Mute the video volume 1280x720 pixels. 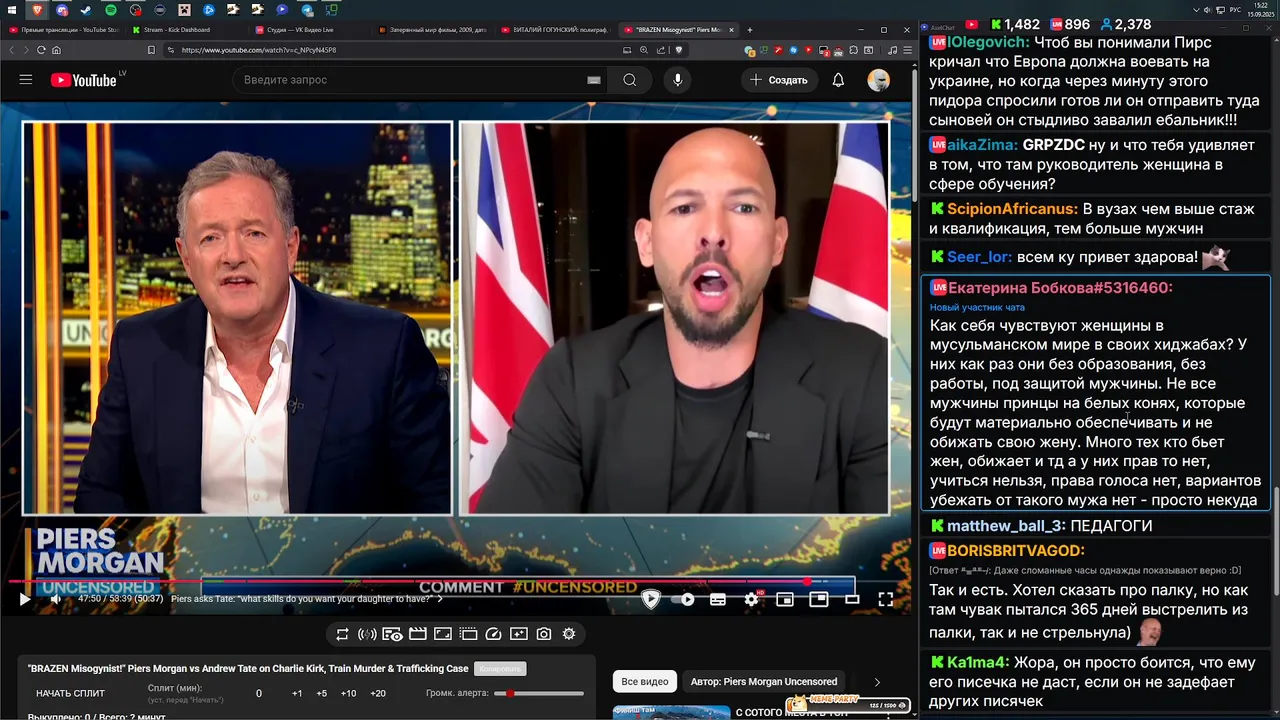[x=55, y=599]
